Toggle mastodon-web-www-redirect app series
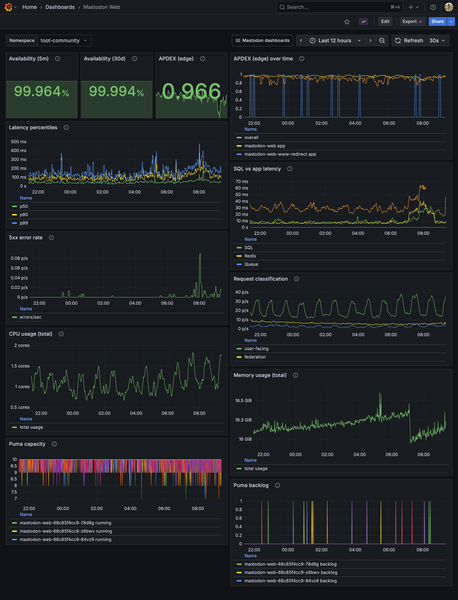 tap(280, 154)
